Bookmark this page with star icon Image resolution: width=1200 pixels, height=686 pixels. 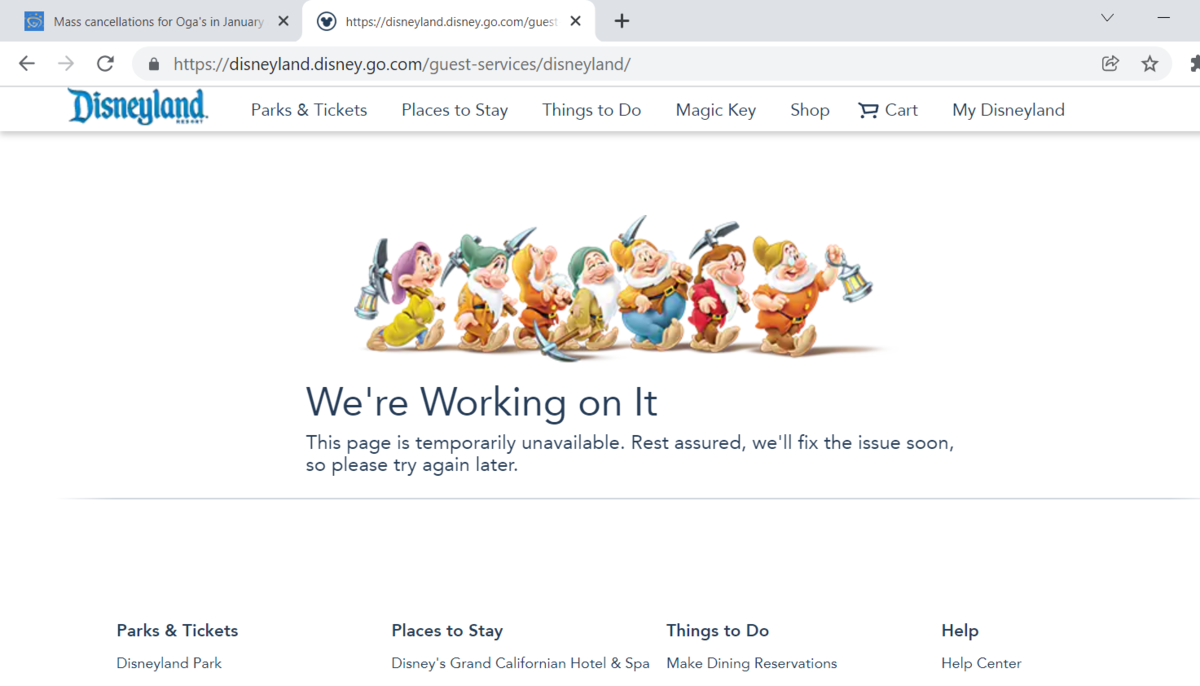click(x=1150, y=64)
